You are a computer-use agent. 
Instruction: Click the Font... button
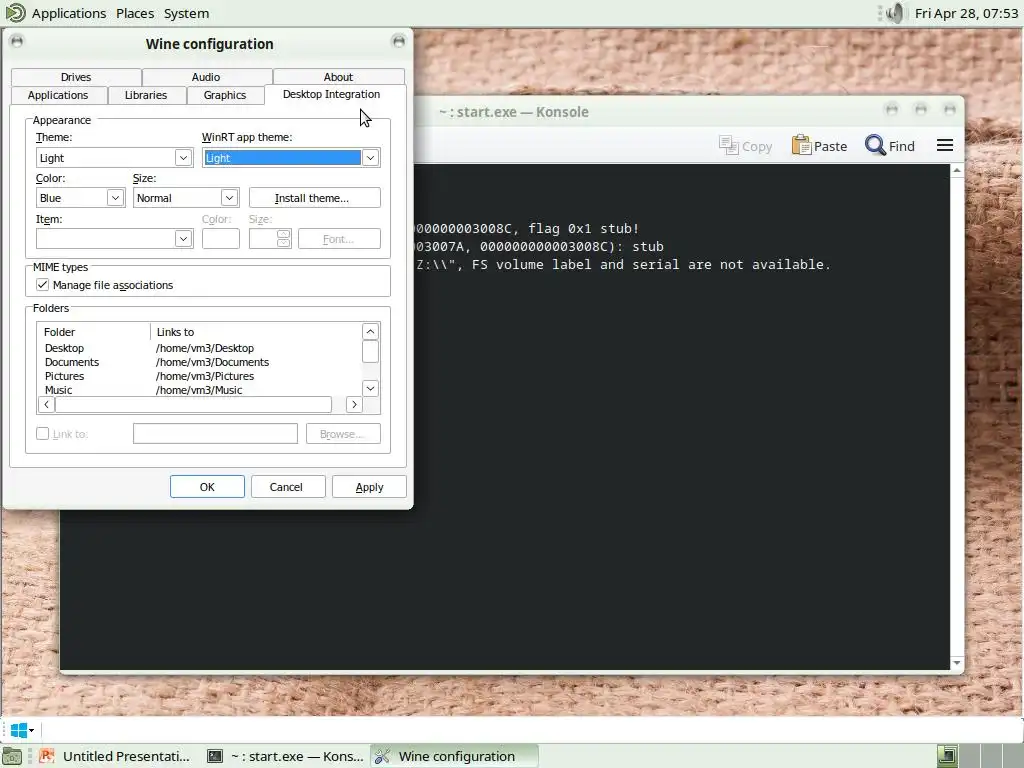coord(339,239)
